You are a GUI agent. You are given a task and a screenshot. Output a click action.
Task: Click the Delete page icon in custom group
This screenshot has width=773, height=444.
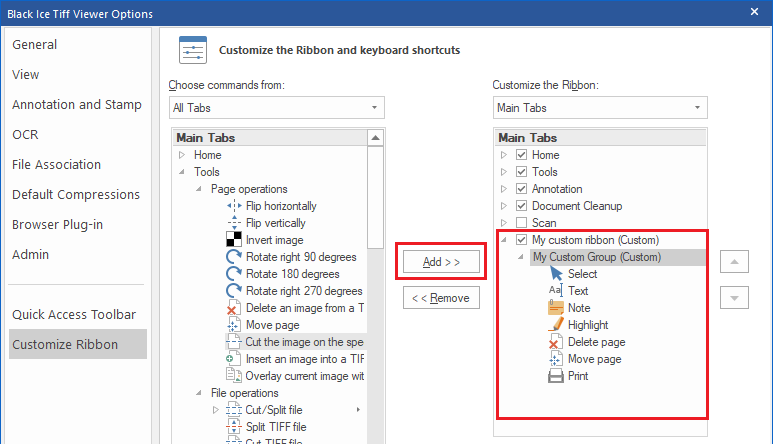click(x=556, y=342)
